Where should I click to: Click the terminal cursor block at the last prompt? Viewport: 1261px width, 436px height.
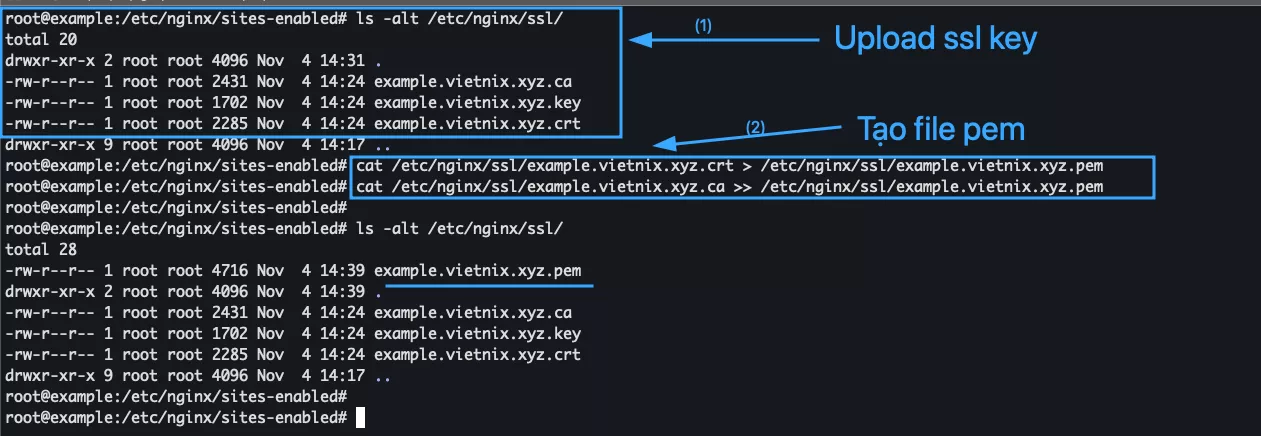coord(360,417)
